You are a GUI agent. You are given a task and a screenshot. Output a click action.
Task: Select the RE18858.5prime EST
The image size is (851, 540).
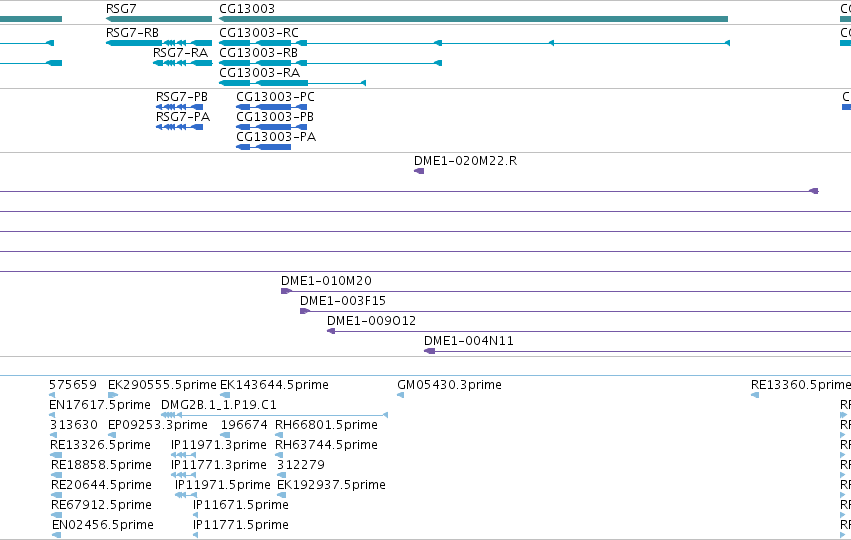pyautogui.click(x=101, y=465)
